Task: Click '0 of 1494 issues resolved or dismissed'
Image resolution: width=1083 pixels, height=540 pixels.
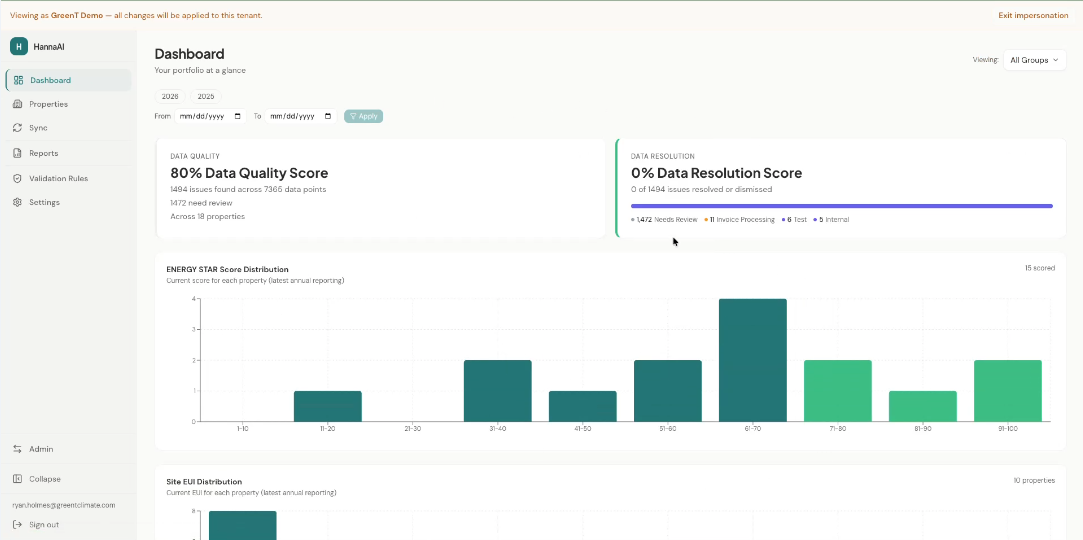Action: pyautogui.click(x=701, y=189)
